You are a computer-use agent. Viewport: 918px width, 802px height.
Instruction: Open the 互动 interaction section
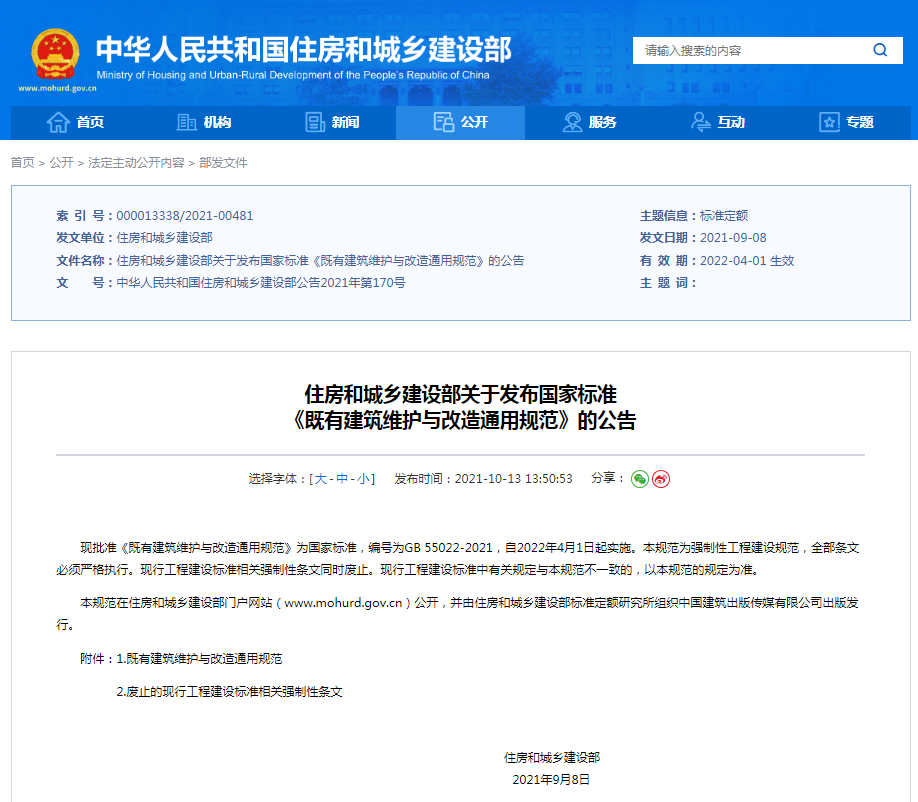click(718, 122)
